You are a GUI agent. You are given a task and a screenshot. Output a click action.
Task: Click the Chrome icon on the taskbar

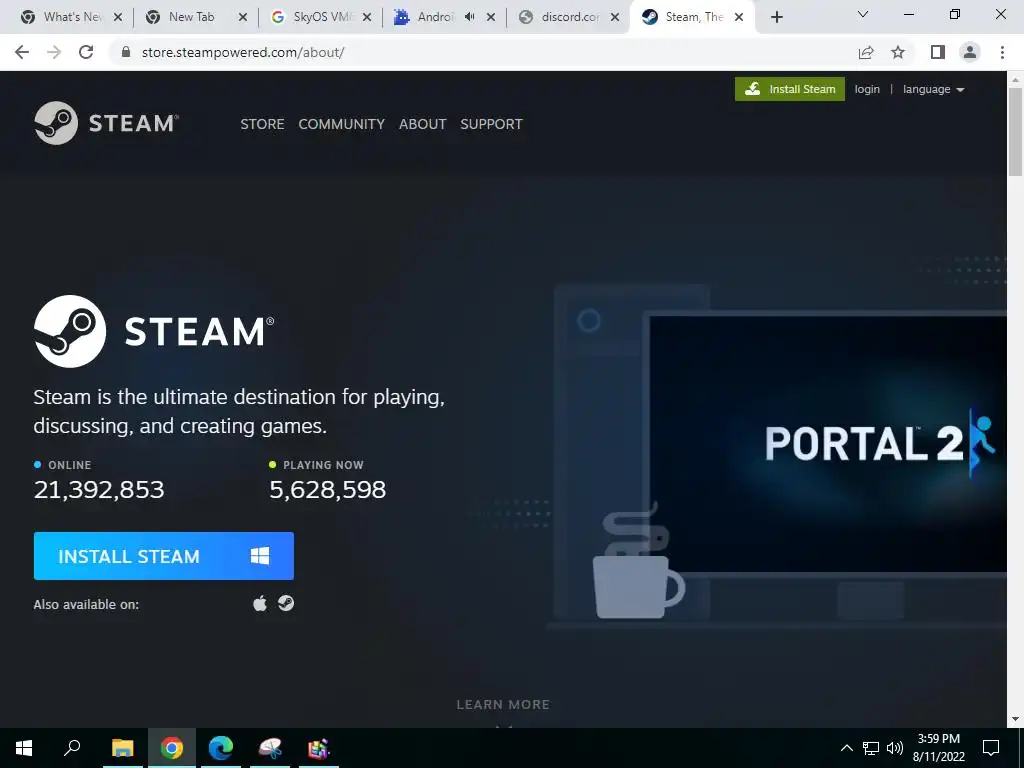click(172, 748)
